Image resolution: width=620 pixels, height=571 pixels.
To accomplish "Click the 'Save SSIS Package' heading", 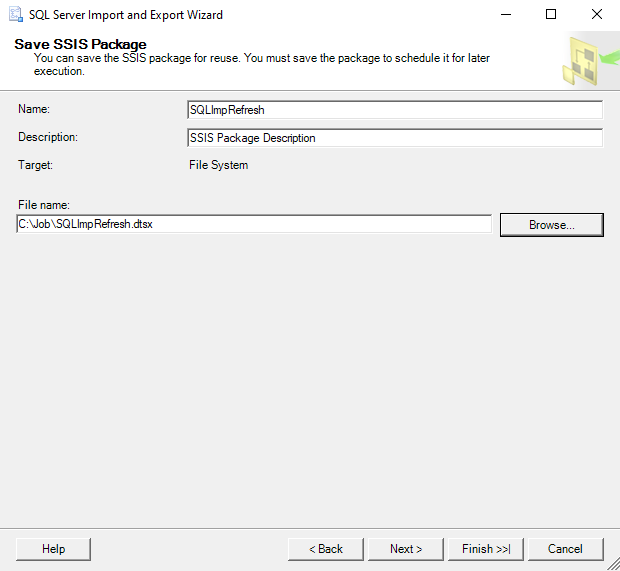I will coord(80,44).
